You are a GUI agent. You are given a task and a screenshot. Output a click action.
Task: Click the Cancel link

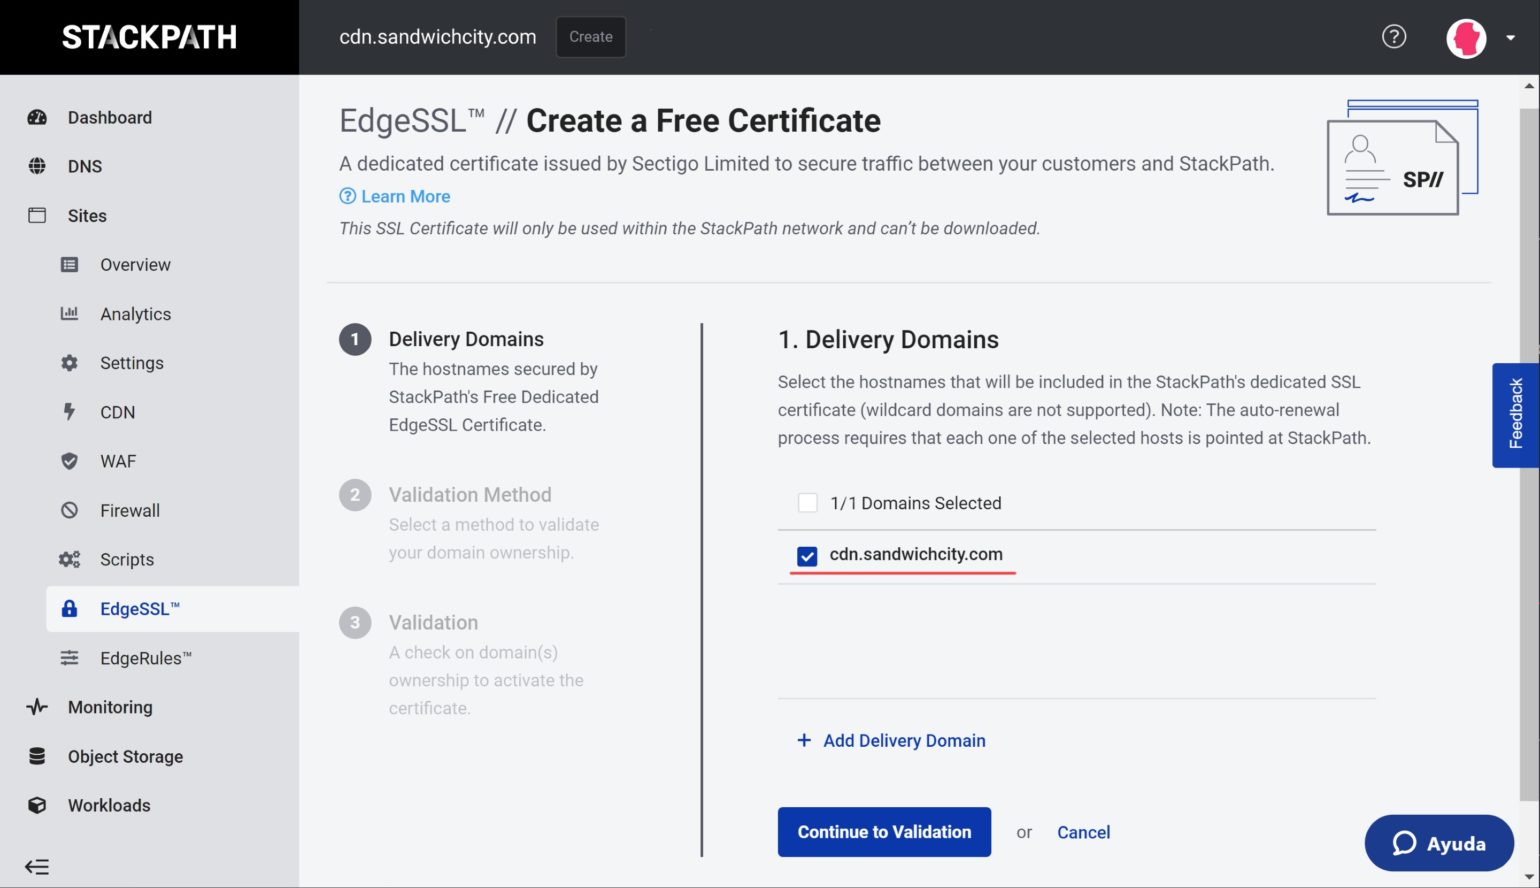1084,832
